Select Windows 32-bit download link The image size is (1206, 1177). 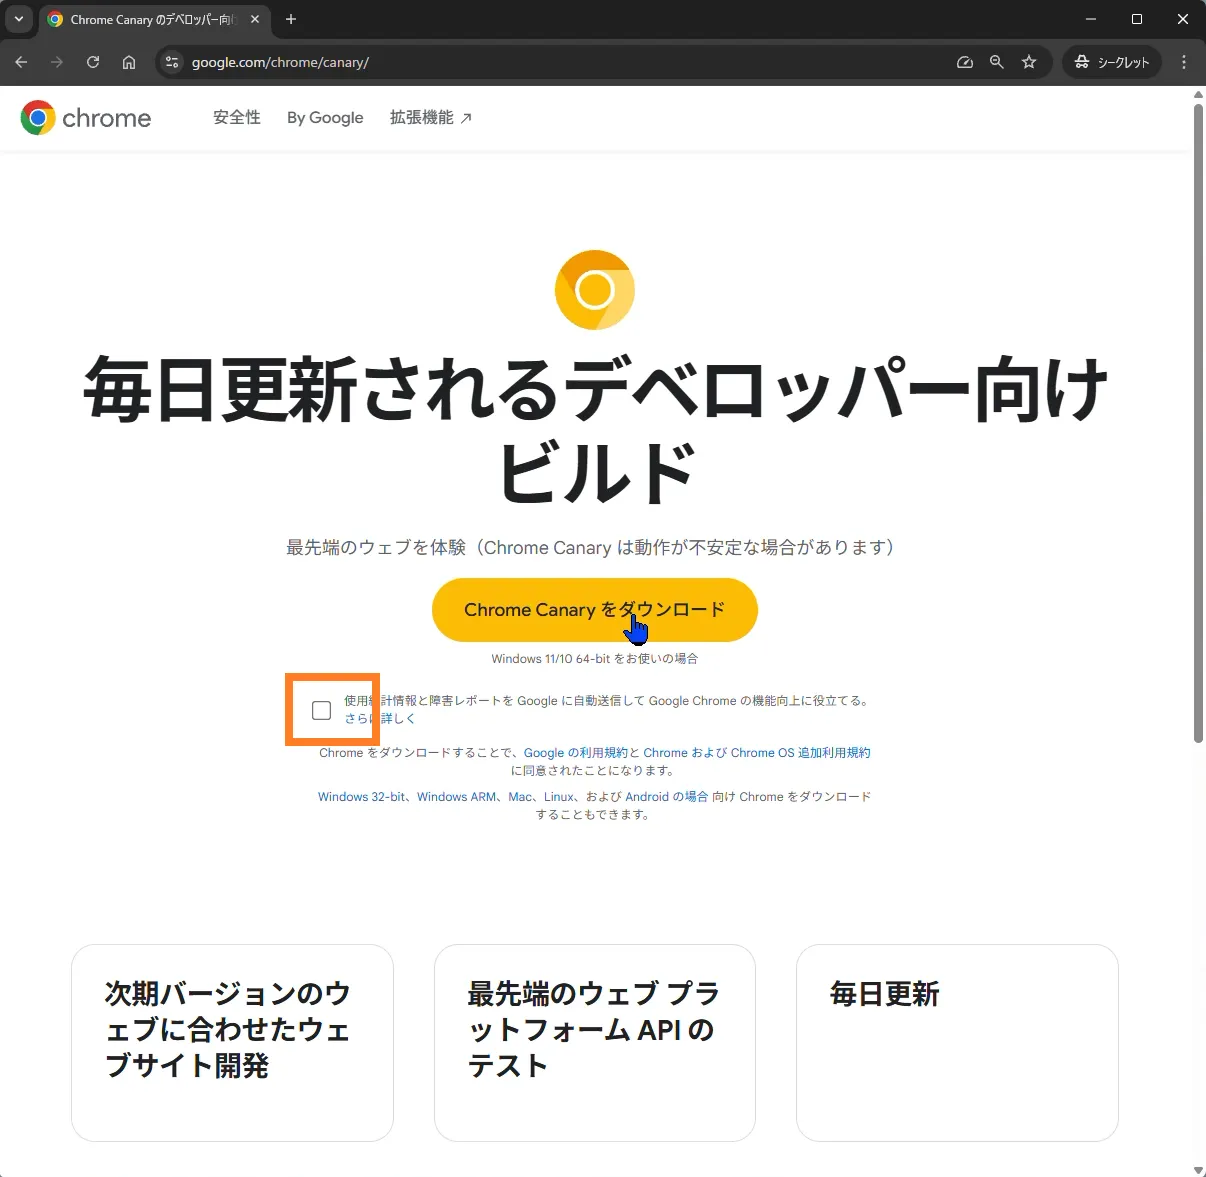pyautogui.click(x=362, y=797)
